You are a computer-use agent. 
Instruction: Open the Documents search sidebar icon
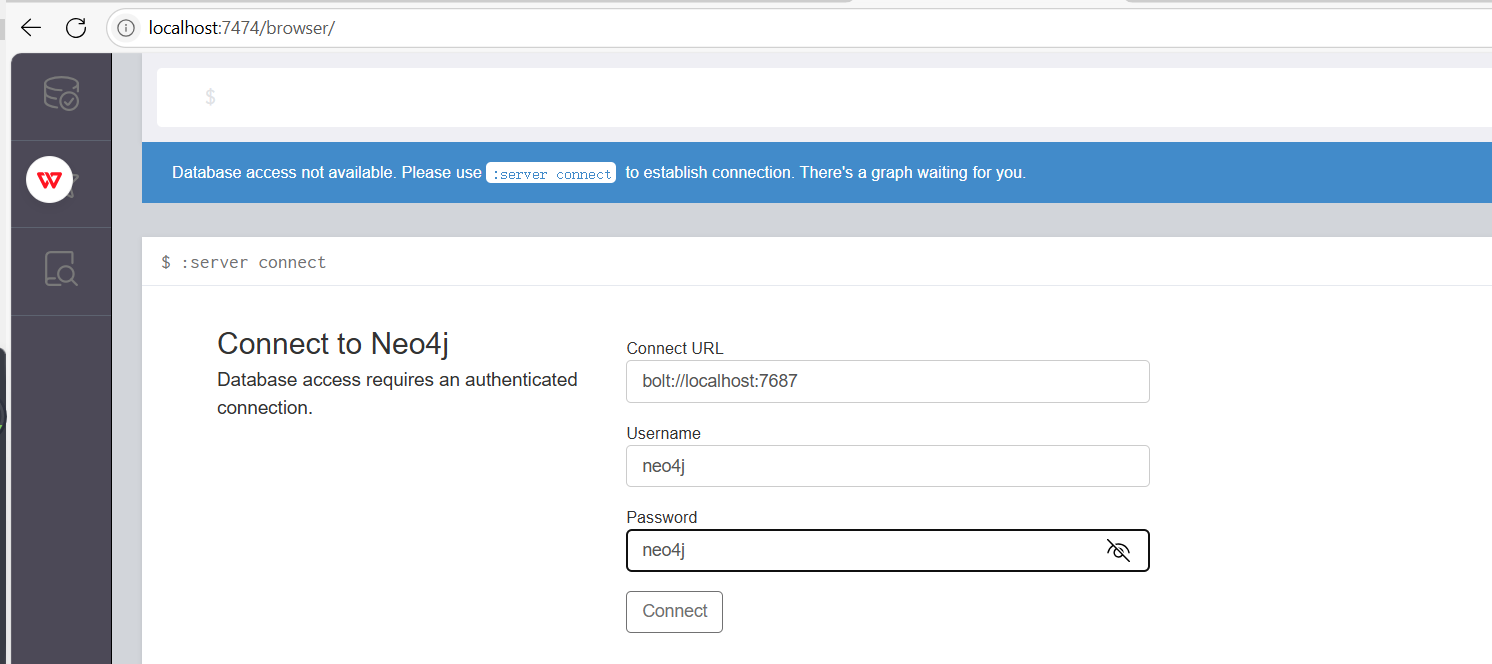(61, 270)
